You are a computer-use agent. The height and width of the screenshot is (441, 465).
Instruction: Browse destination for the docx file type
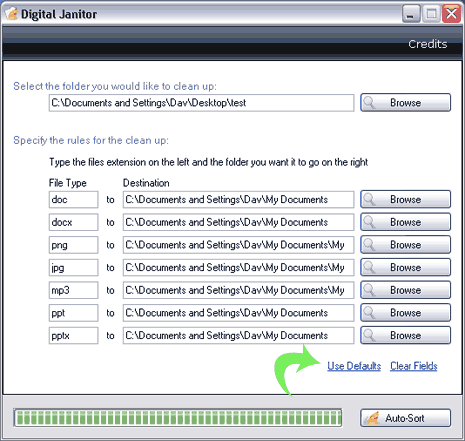click(x=405, y=222)
